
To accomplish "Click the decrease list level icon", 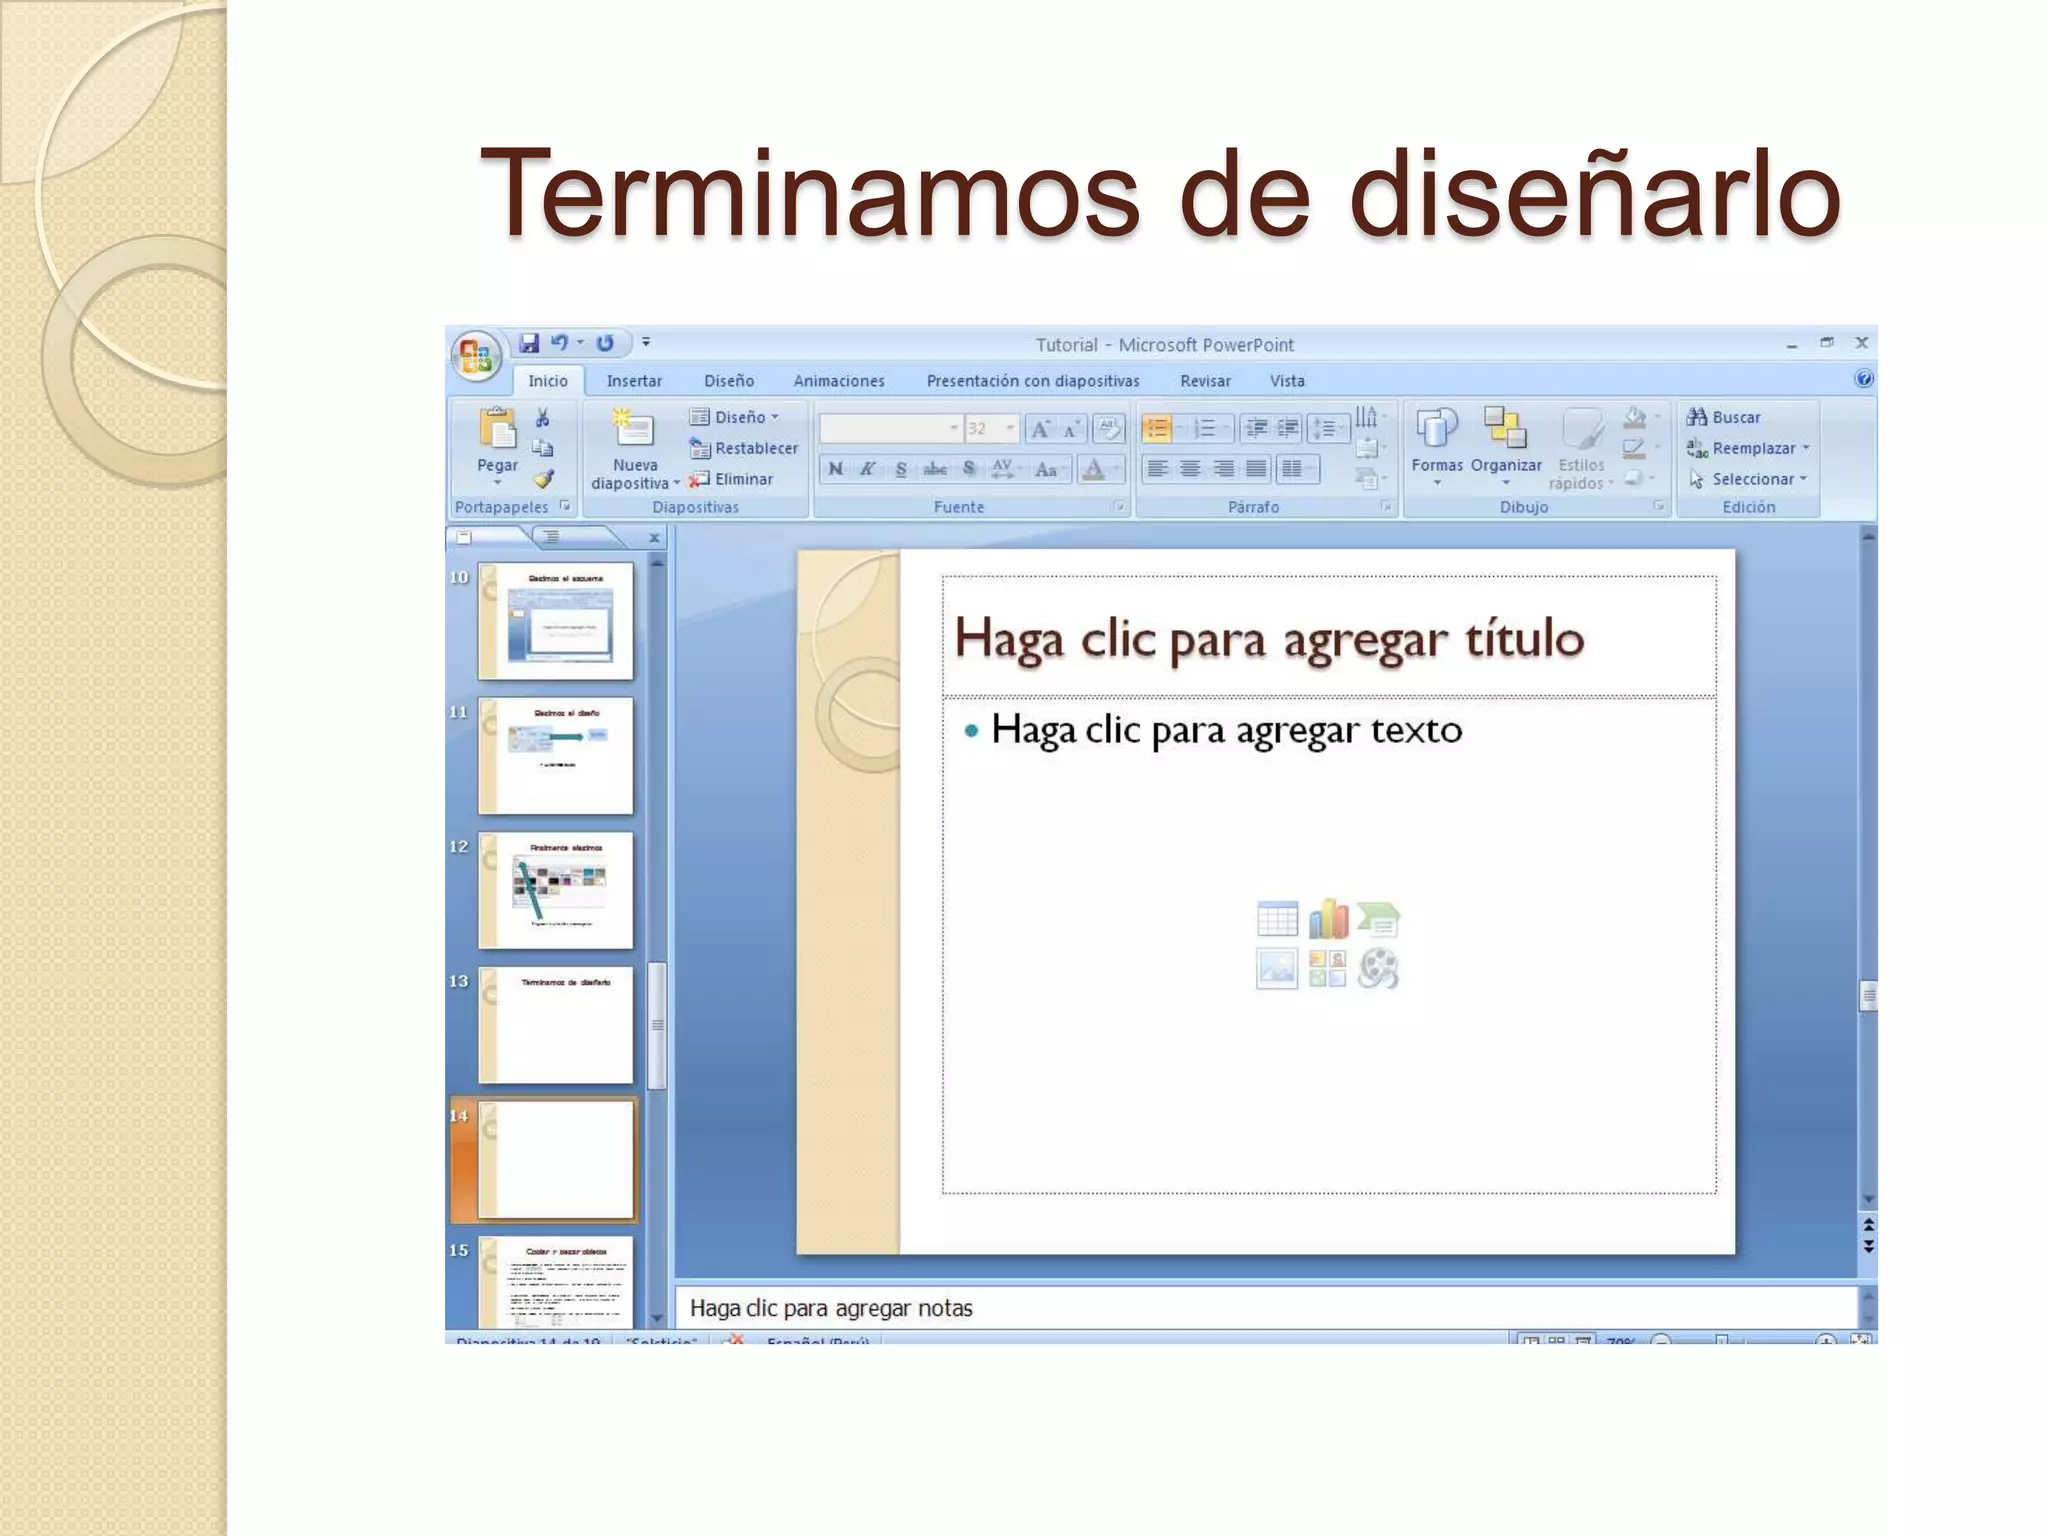I will point(1256,429).
